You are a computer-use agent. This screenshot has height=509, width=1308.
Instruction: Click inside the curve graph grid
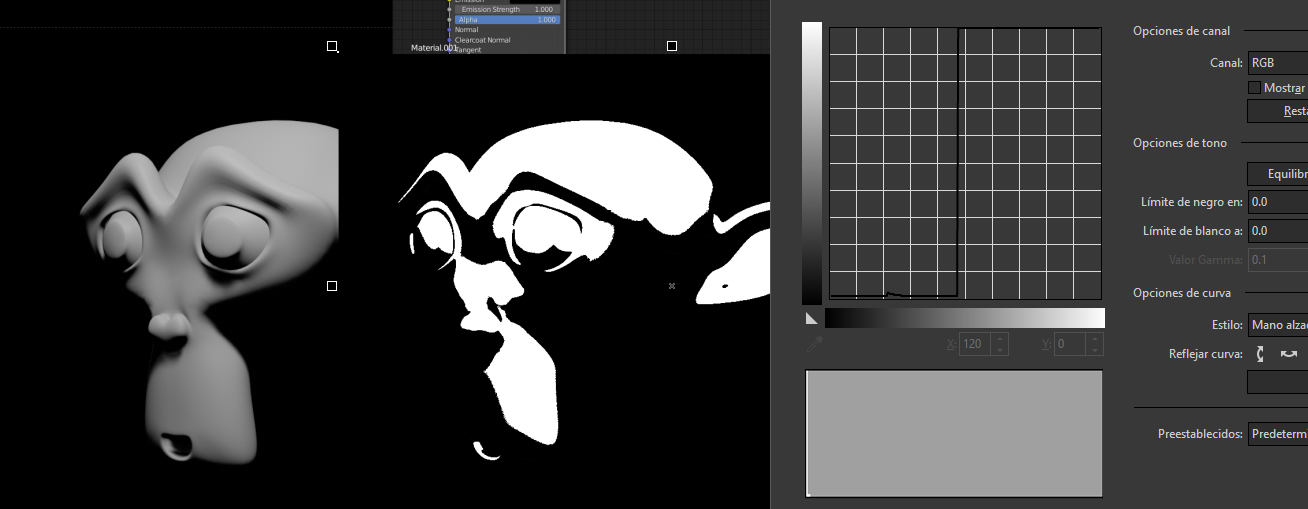point(965,163)
